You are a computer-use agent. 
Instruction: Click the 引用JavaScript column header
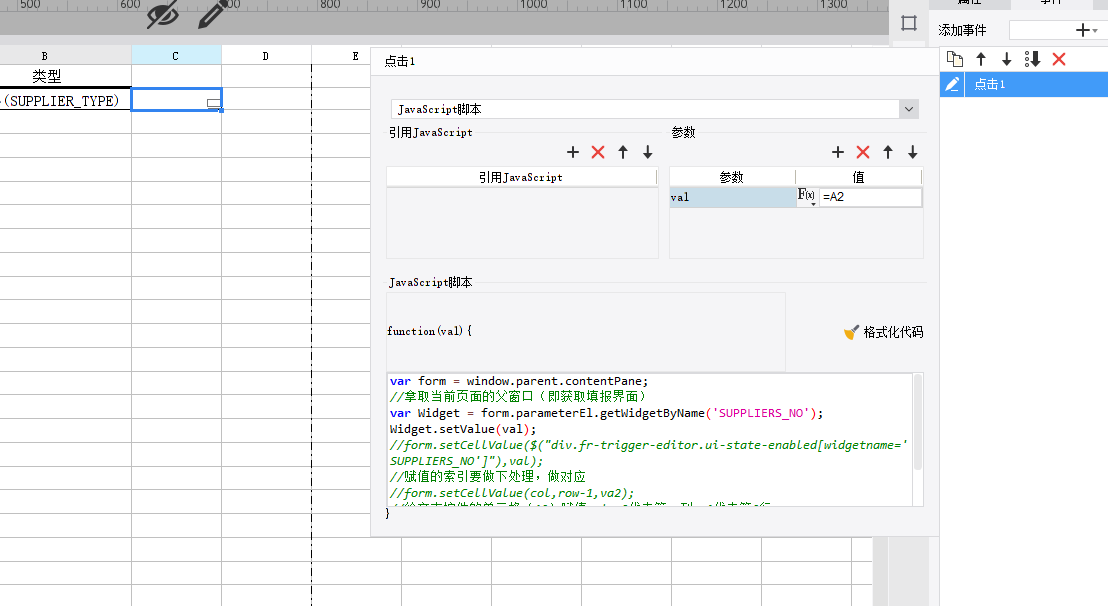521,177
